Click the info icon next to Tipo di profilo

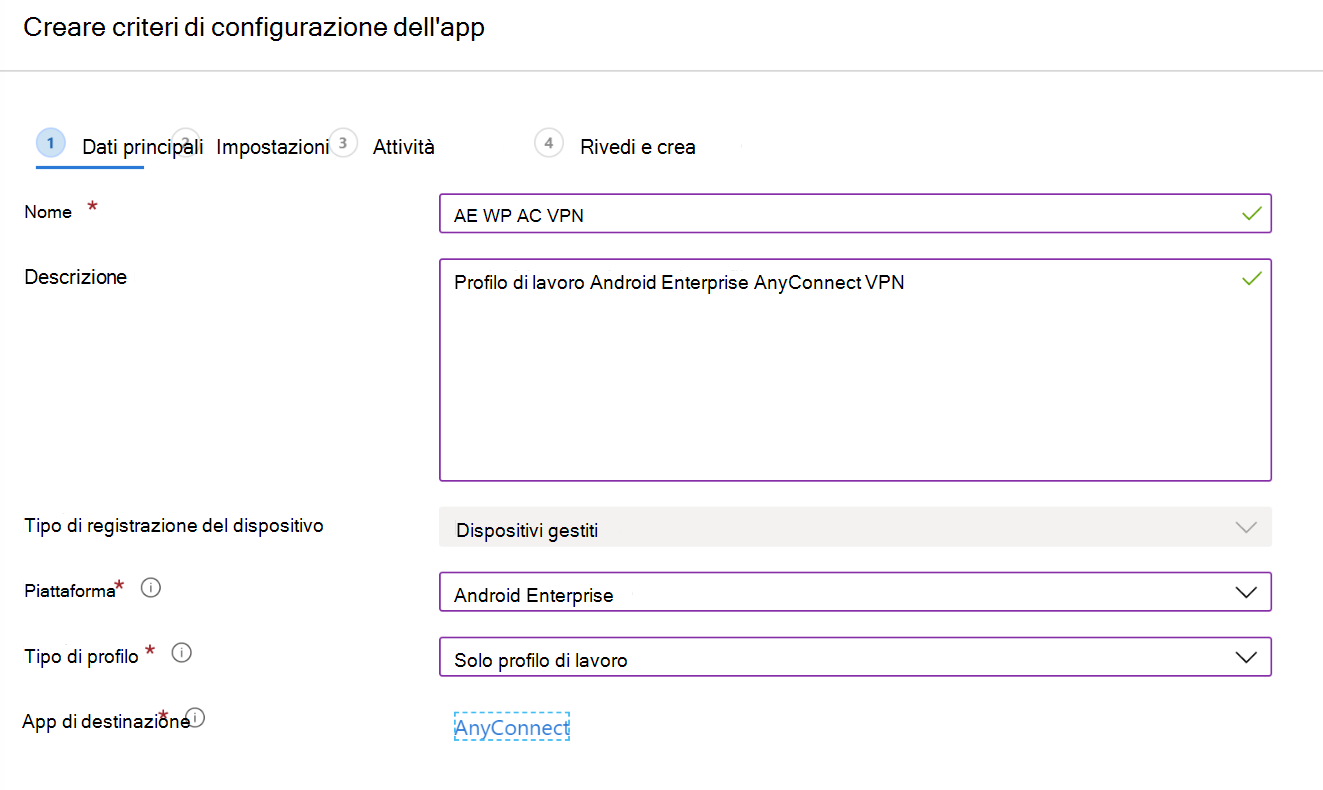click(181, 653)
